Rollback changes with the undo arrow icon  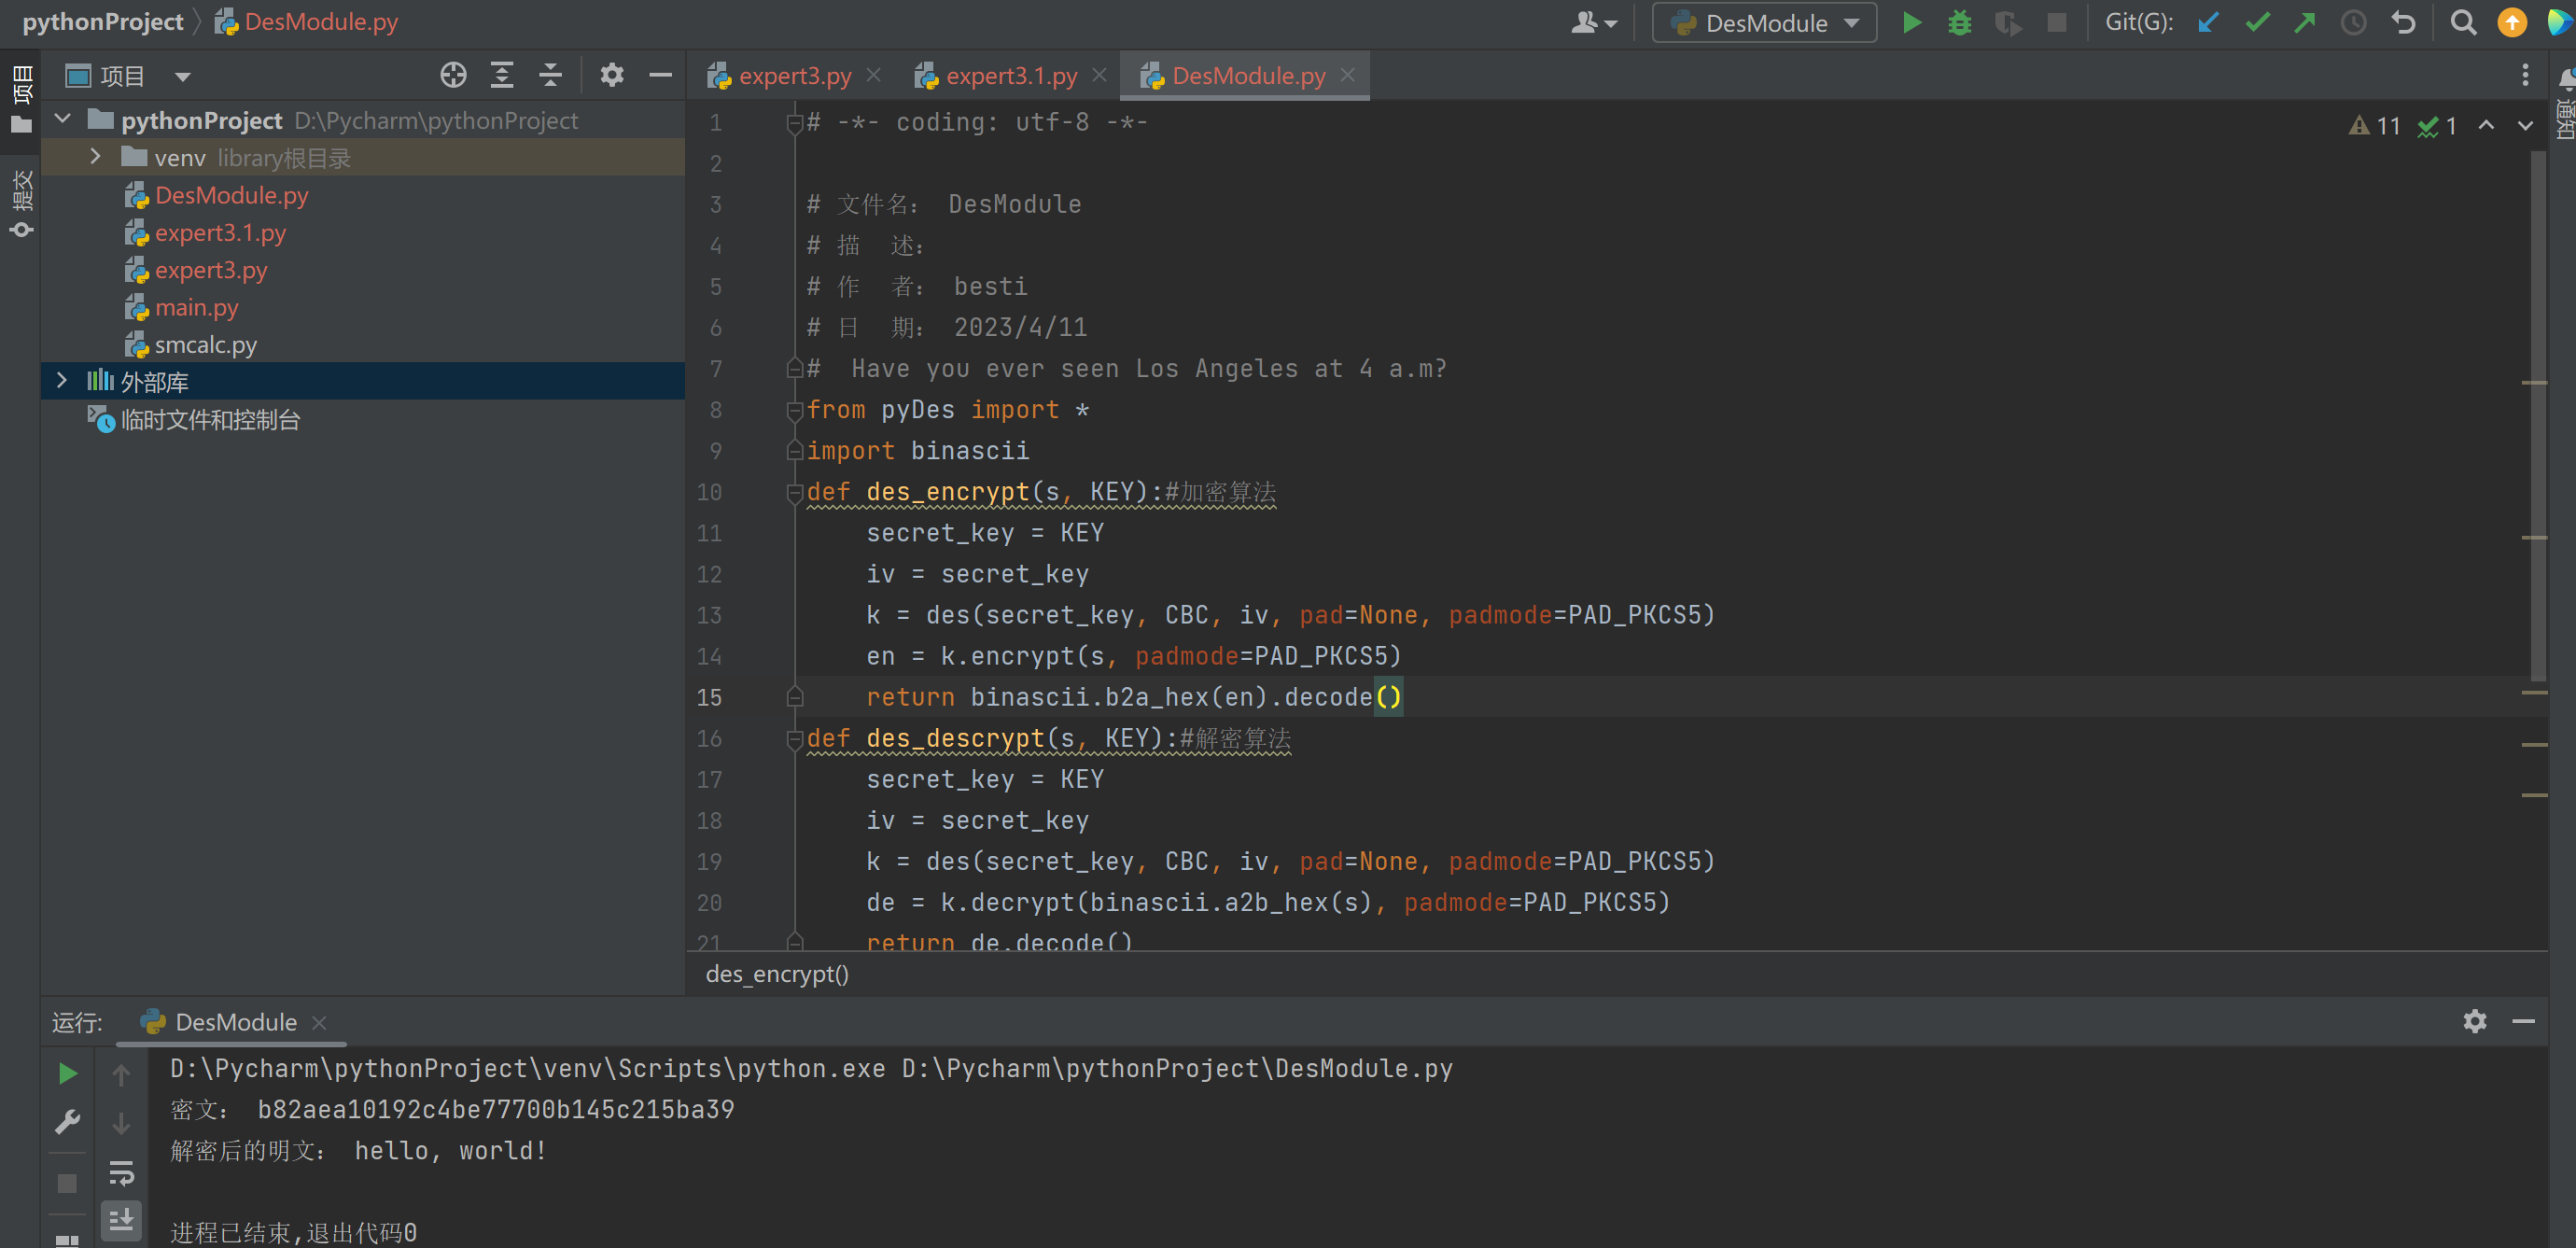[2403, 22]
